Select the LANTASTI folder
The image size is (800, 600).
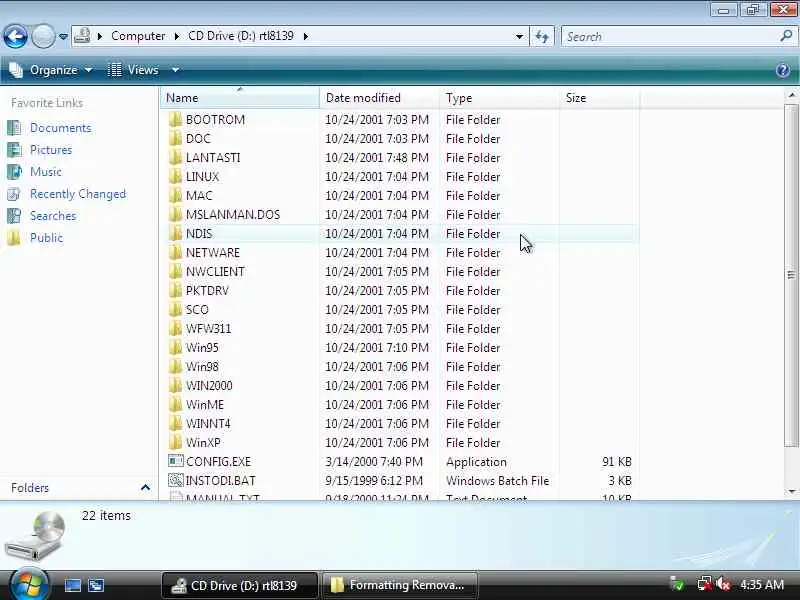point(213,158)
